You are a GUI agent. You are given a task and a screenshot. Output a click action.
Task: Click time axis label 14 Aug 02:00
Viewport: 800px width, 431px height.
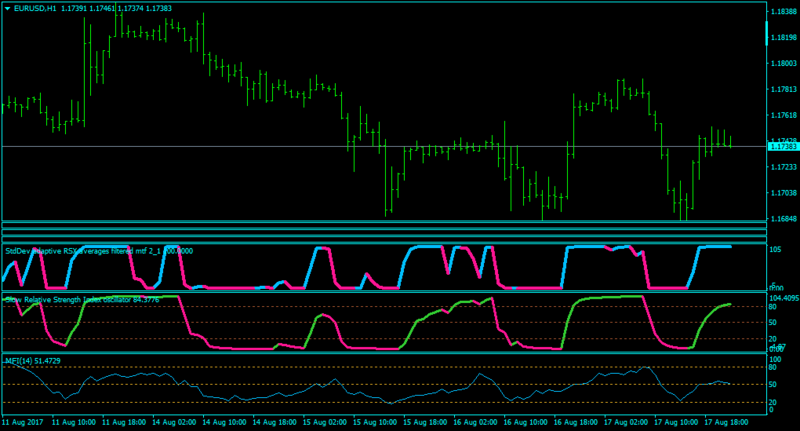click(x=174, y=422)
